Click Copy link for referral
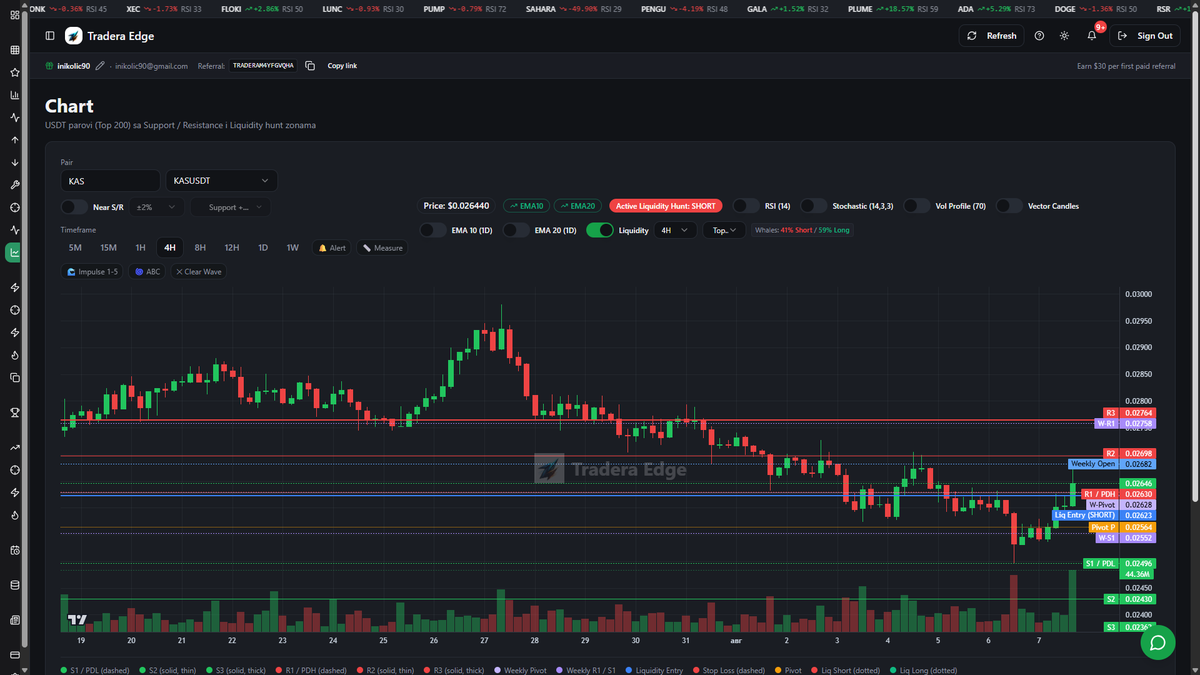Image resolution: width=1200 pixels, height=675 pixels. coord(342,66)
